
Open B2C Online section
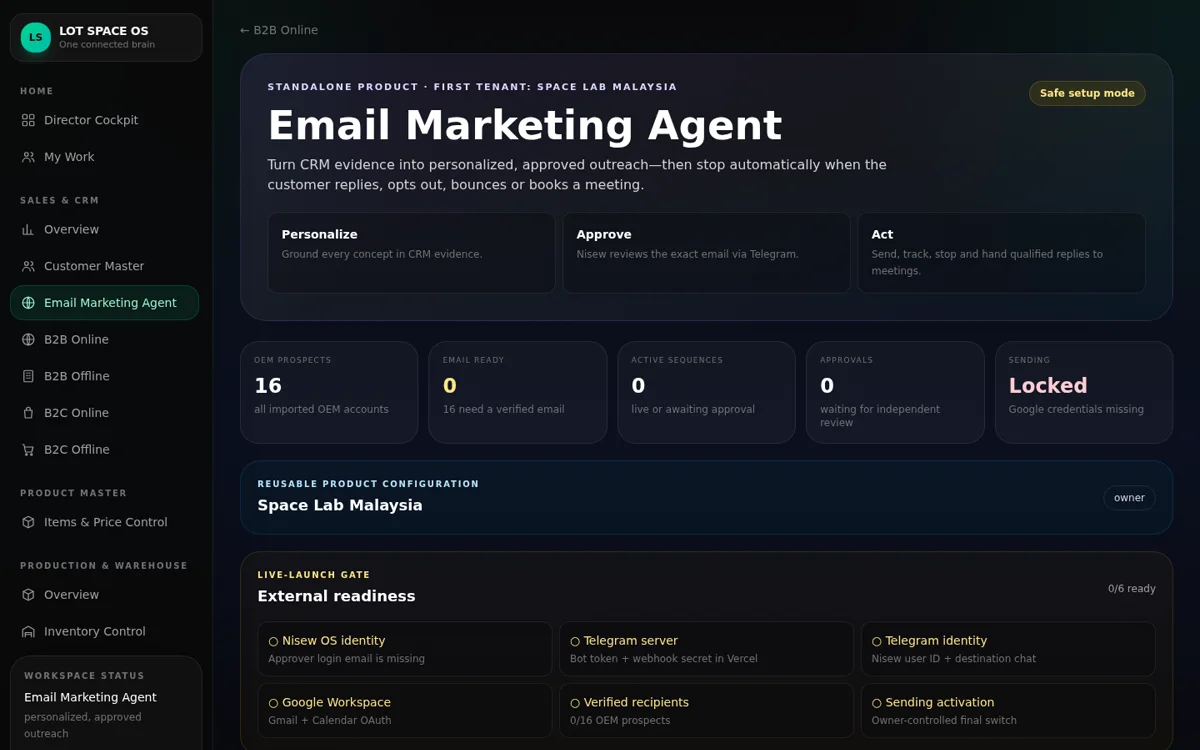[105, 413]
